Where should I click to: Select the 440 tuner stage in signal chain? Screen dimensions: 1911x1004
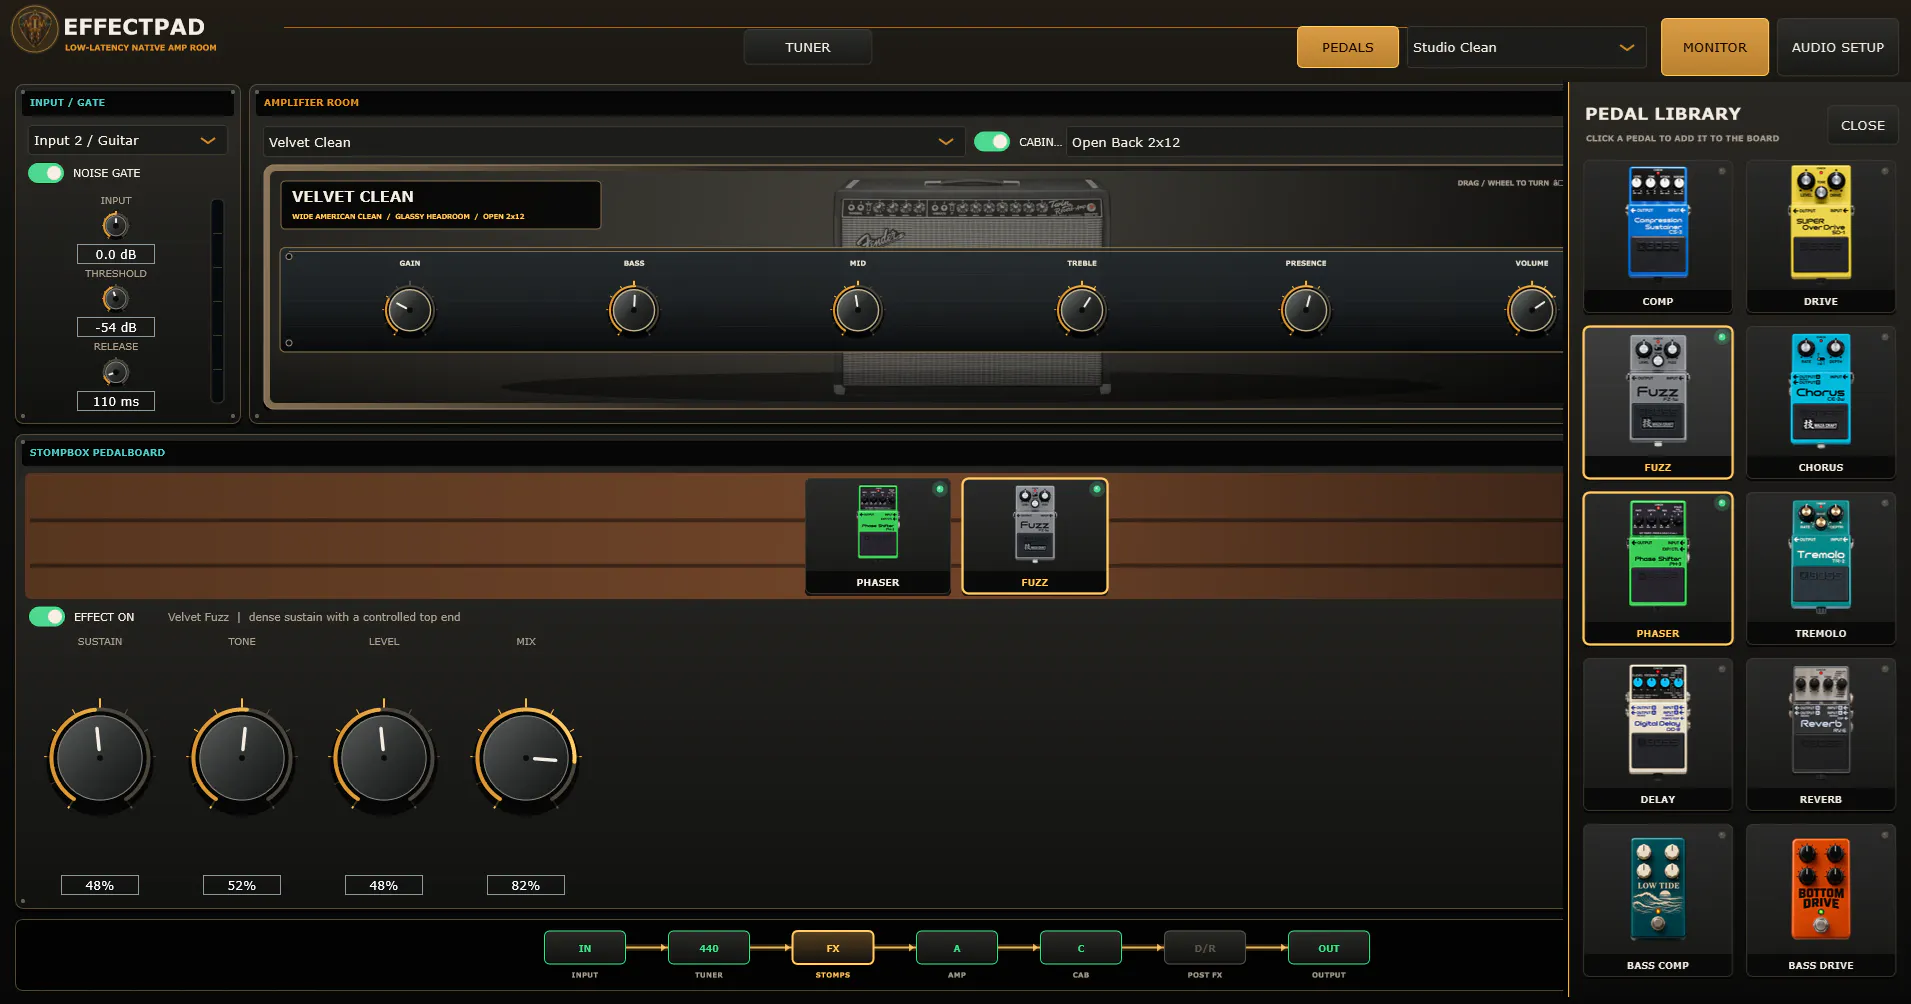pyautogui.click(x=709, y=948)
